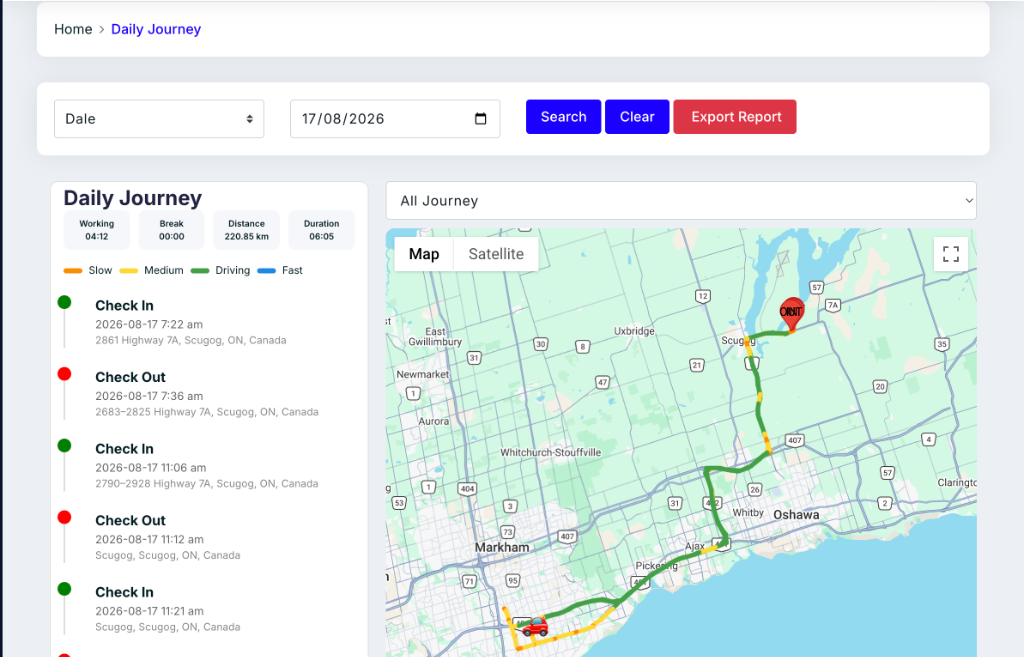This screenshot has width=1024, height=657.
Task: Click timestamp 2026-08-17 11:12 am
Action: click(x=150, y=539)
